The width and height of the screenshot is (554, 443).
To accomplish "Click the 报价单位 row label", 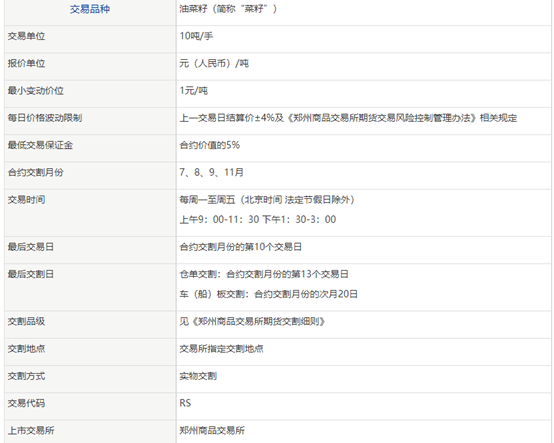I will tap(26, 63).
